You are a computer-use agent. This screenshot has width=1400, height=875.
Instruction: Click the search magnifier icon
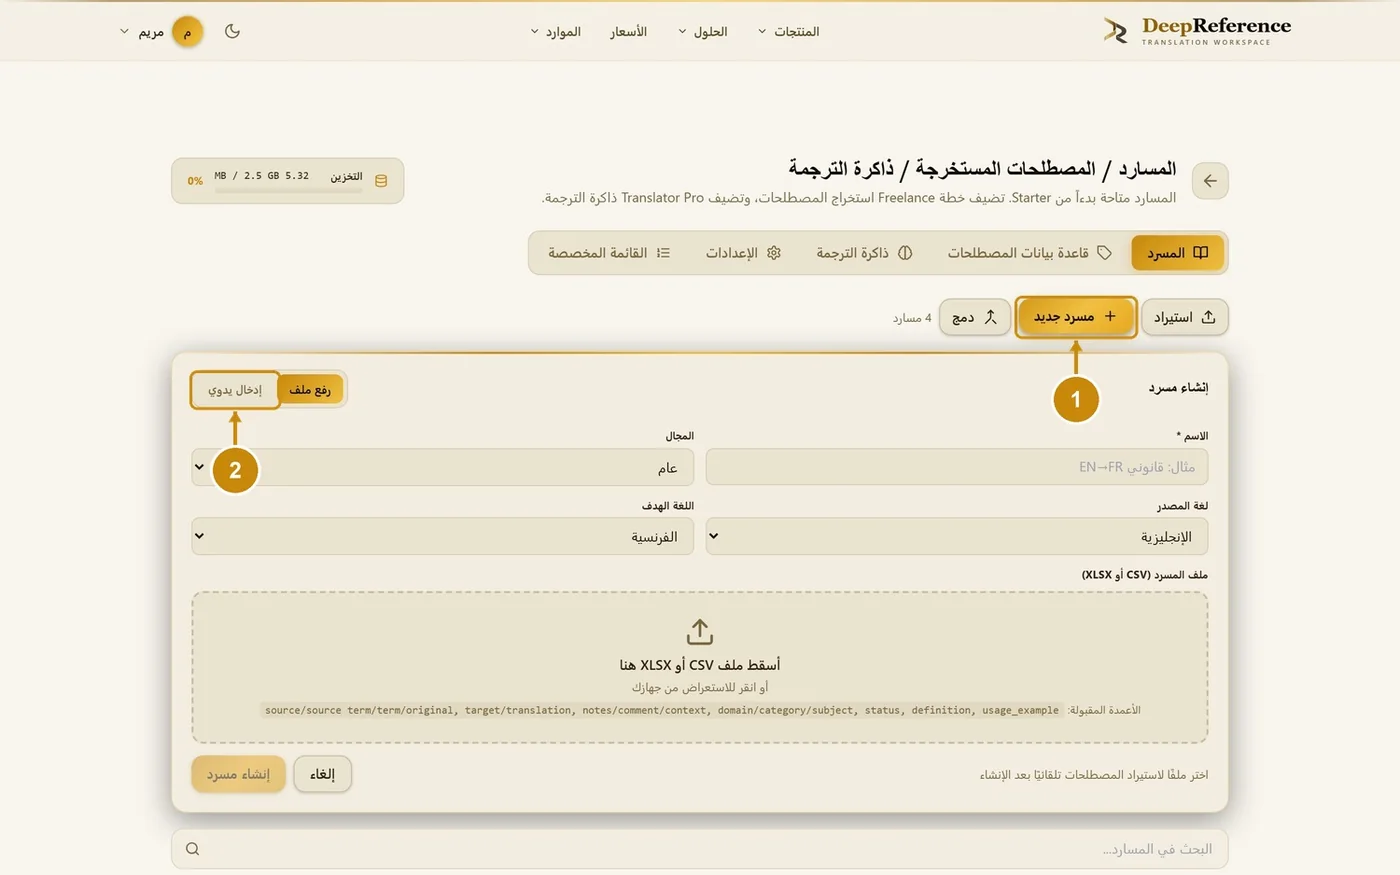point(193,849)
